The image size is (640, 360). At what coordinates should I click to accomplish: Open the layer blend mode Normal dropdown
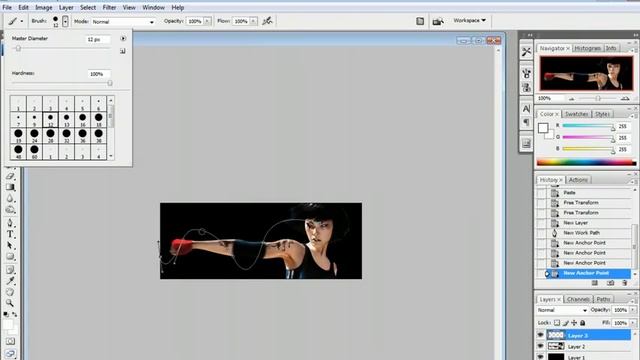coord(562,310)
